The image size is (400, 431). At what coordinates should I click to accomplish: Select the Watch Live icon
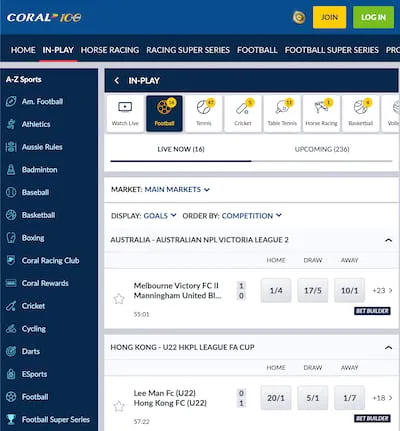[125, 114]
